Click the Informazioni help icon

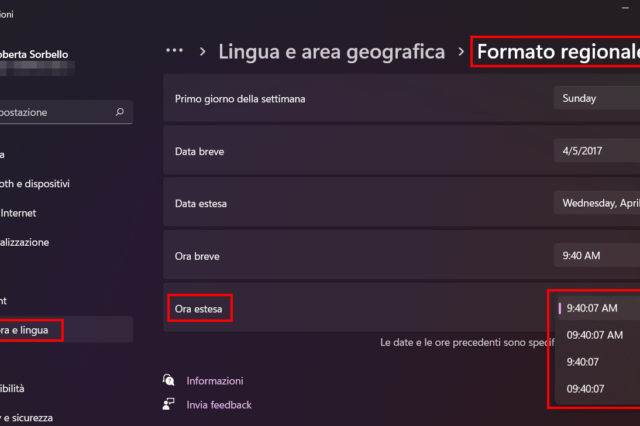point(169,380)
